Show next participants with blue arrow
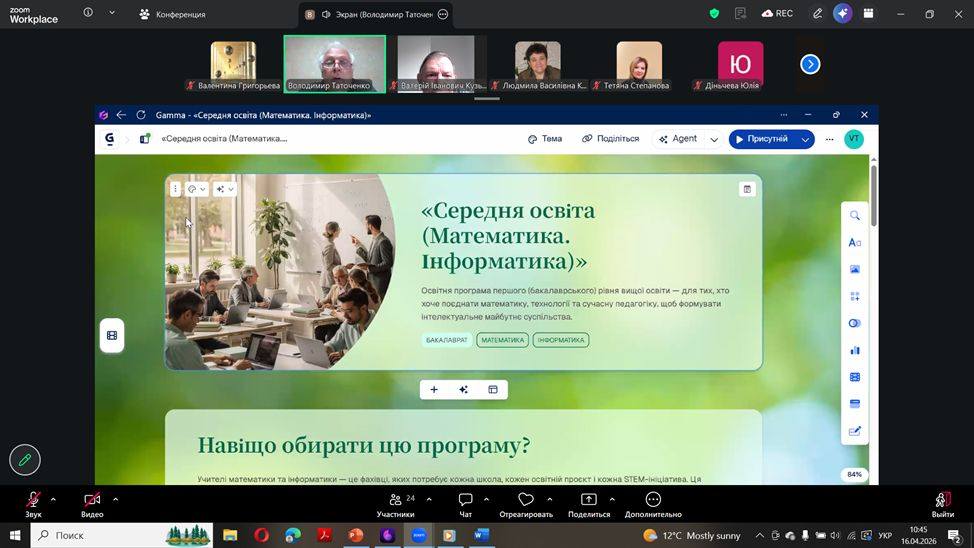The height and width of the screenshot is (548, 974). (810, 64)
